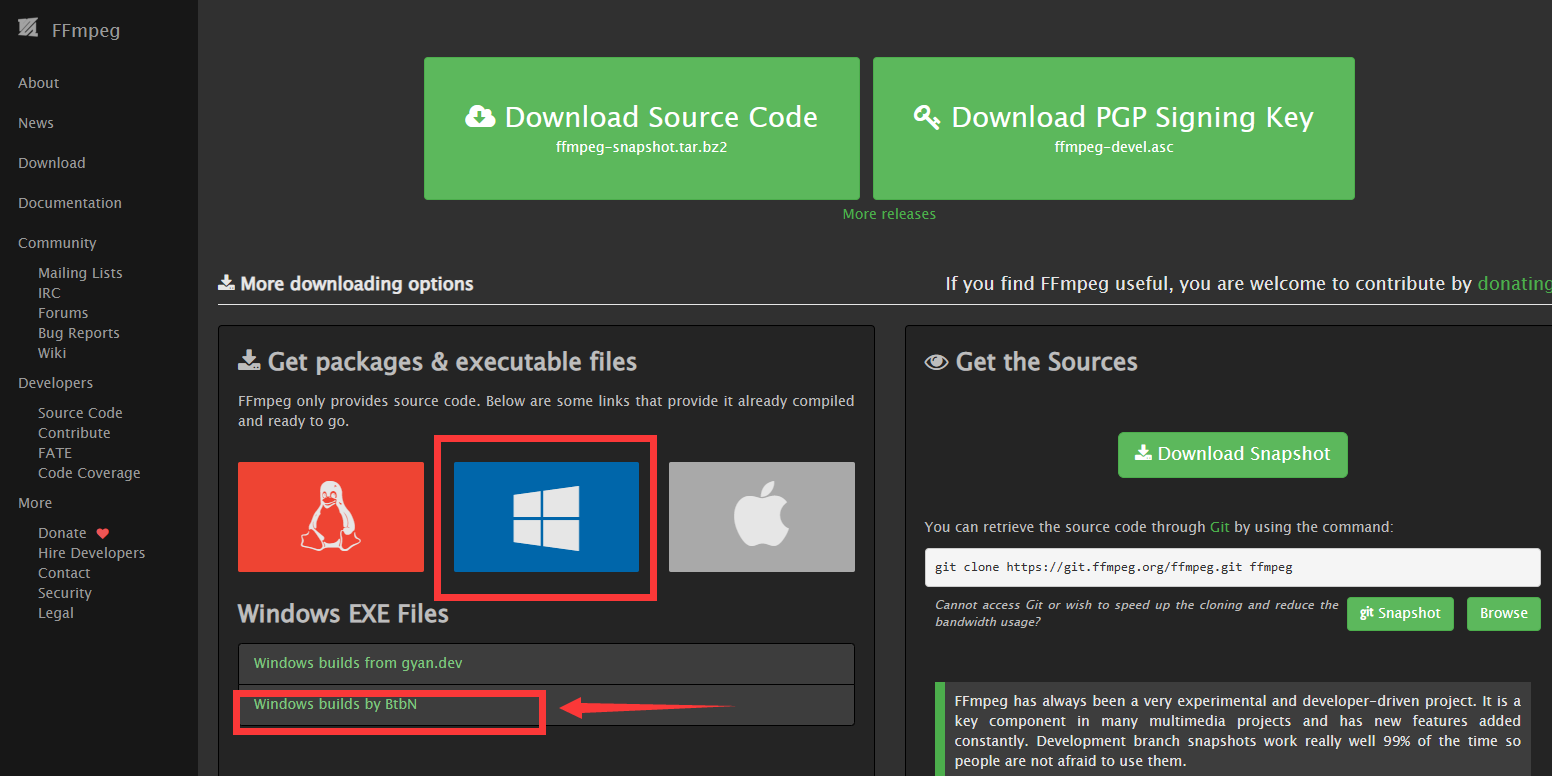The width and height of the screenshot is (1552, 776).
Task: Go to News in sidebar
Action: click(x=36, y=123)
